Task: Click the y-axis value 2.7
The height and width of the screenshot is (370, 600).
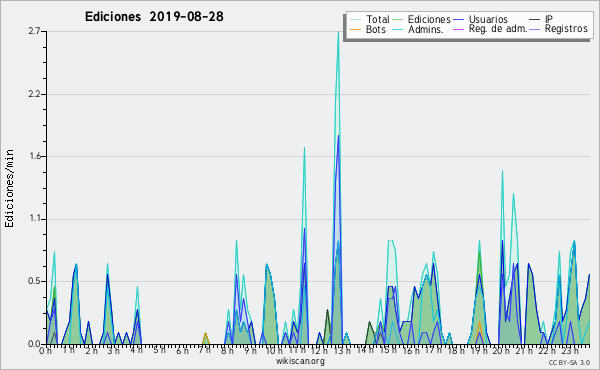Action: tap(34, 31)
